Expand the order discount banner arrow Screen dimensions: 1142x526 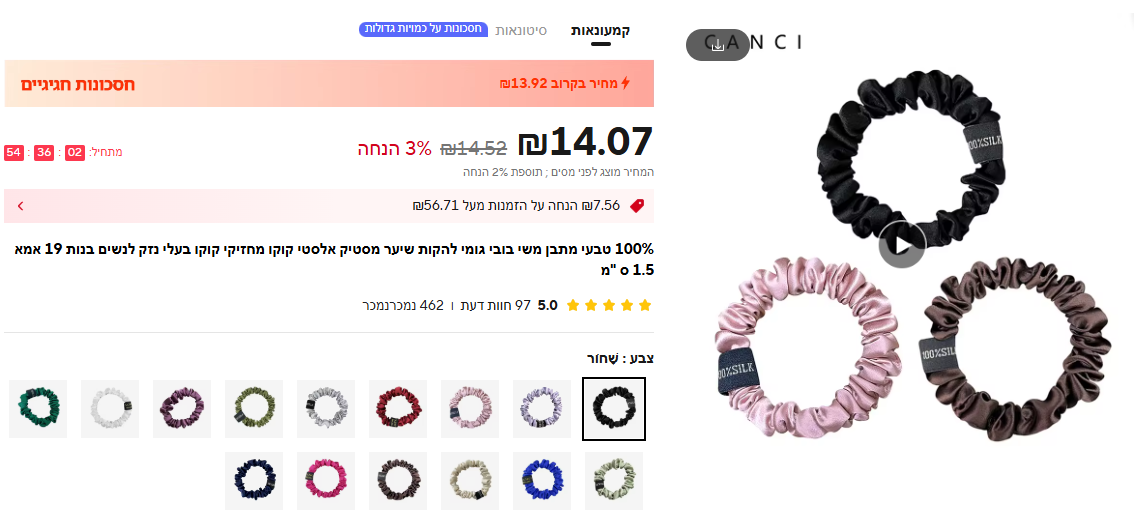tap(20, 205)
